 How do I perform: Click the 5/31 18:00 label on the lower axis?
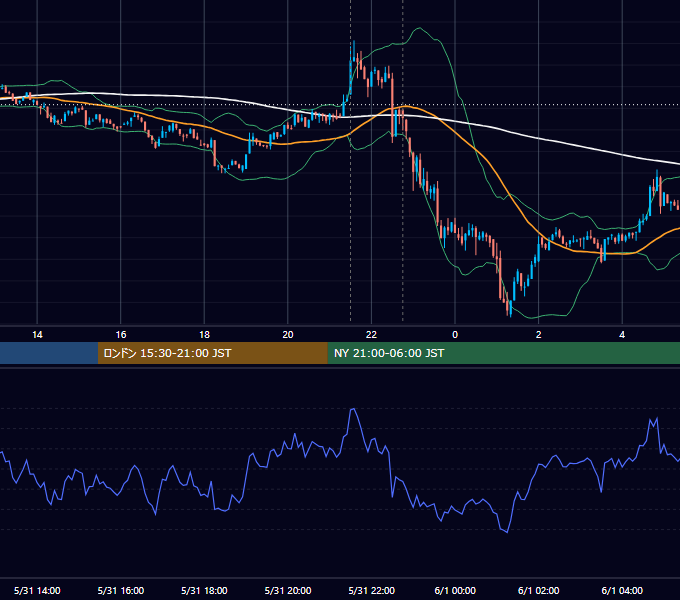point(204,590)
